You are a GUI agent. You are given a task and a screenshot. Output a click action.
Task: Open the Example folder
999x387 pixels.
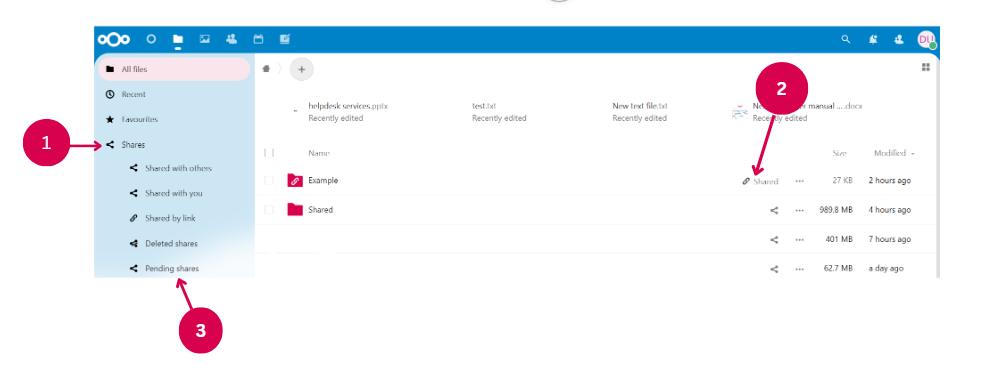click(x=323, y=180)
